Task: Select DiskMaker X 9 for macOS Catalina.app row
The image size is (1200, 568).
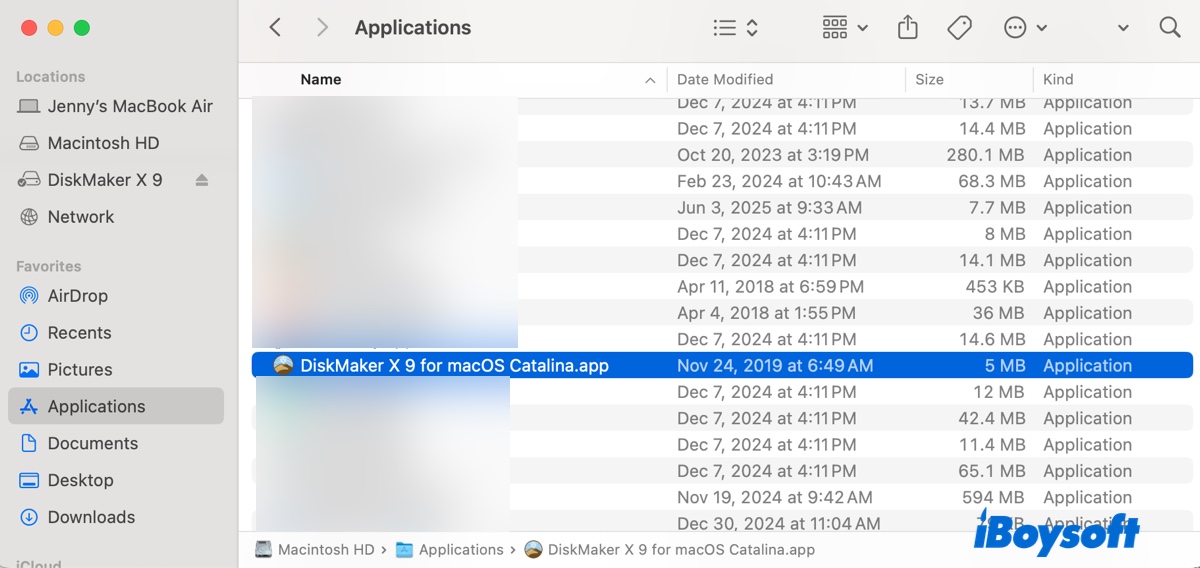Action: pos(454,366)
